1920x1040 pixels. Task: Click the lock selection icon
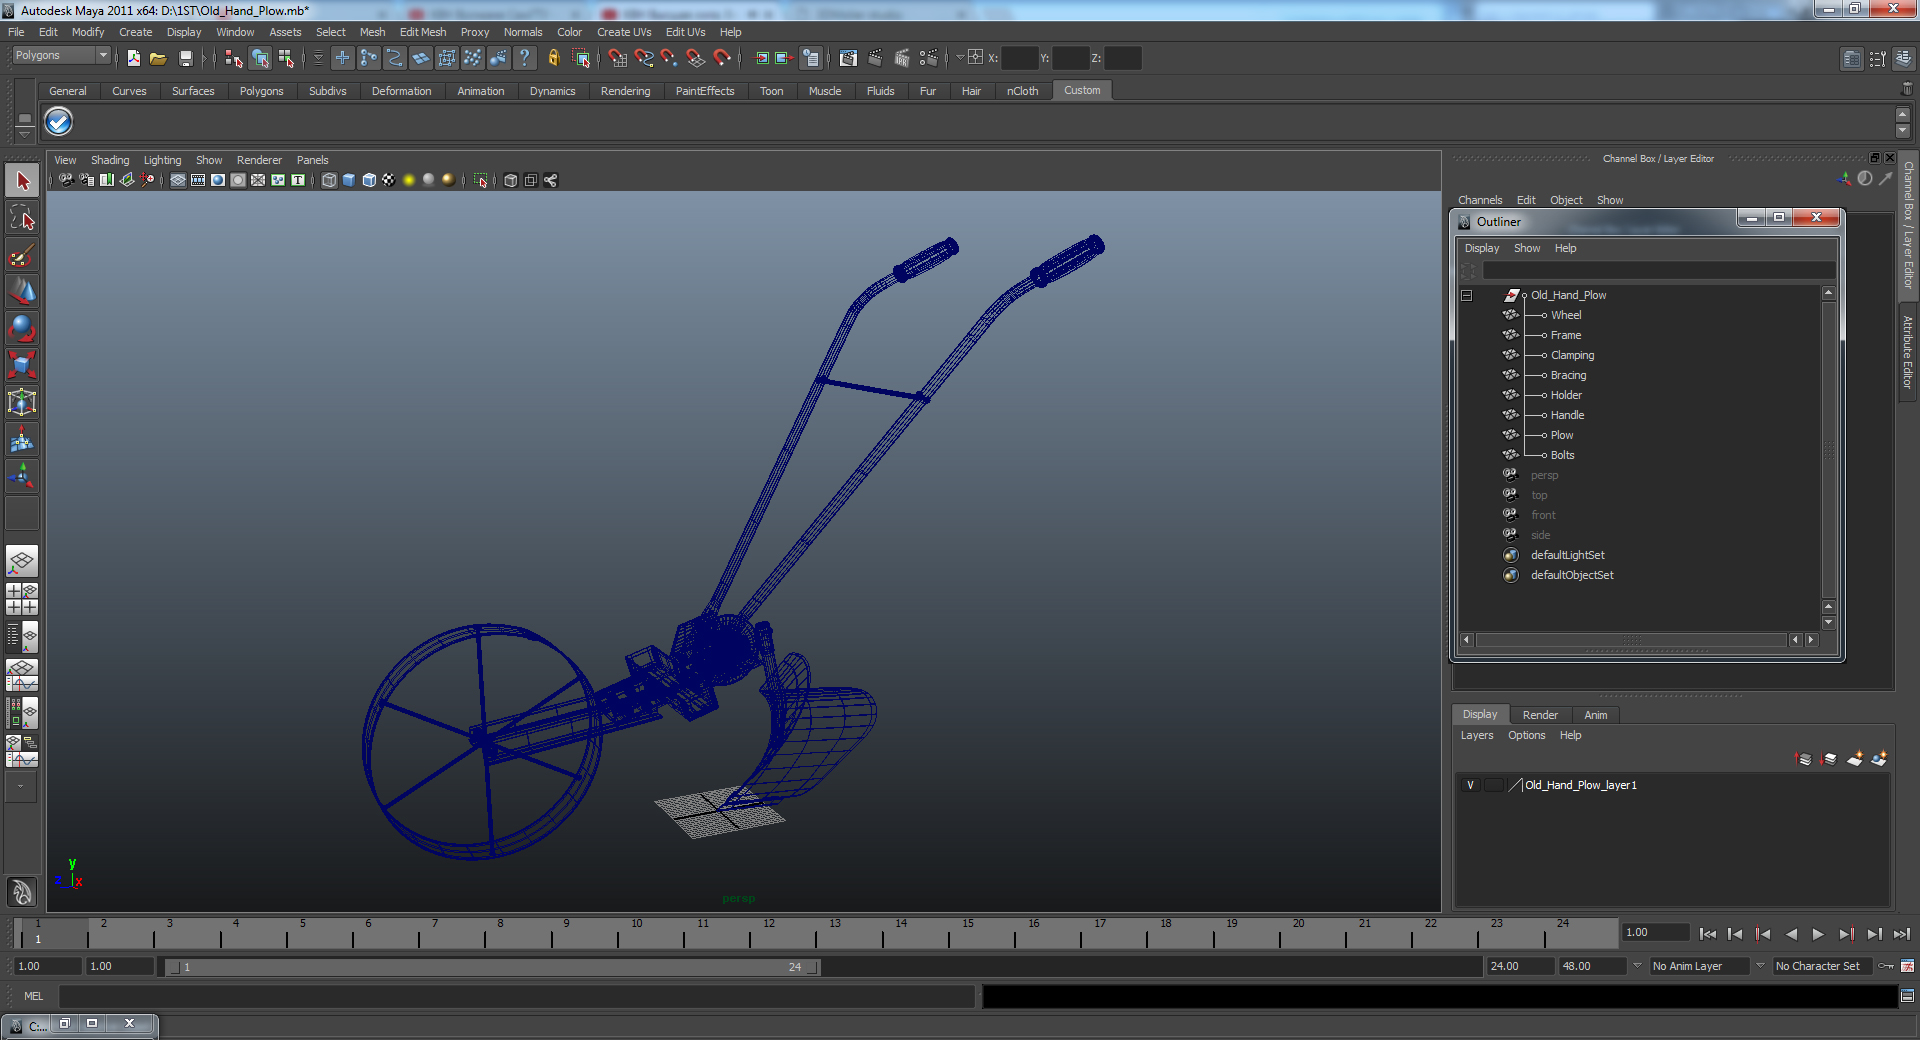pyautogui.click(x=554, y=58)
